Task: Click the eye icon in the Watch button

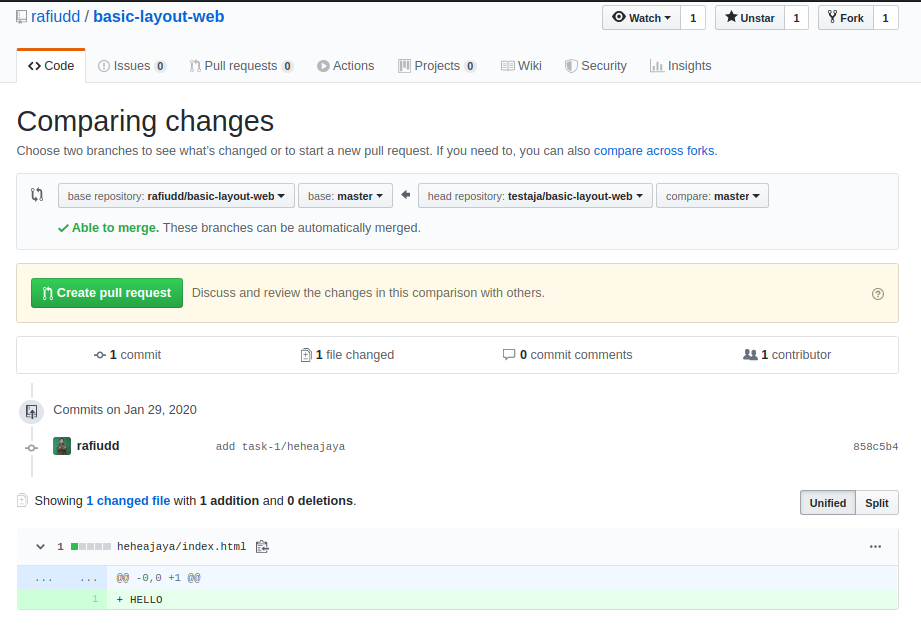Action: [x=619, y=17]
